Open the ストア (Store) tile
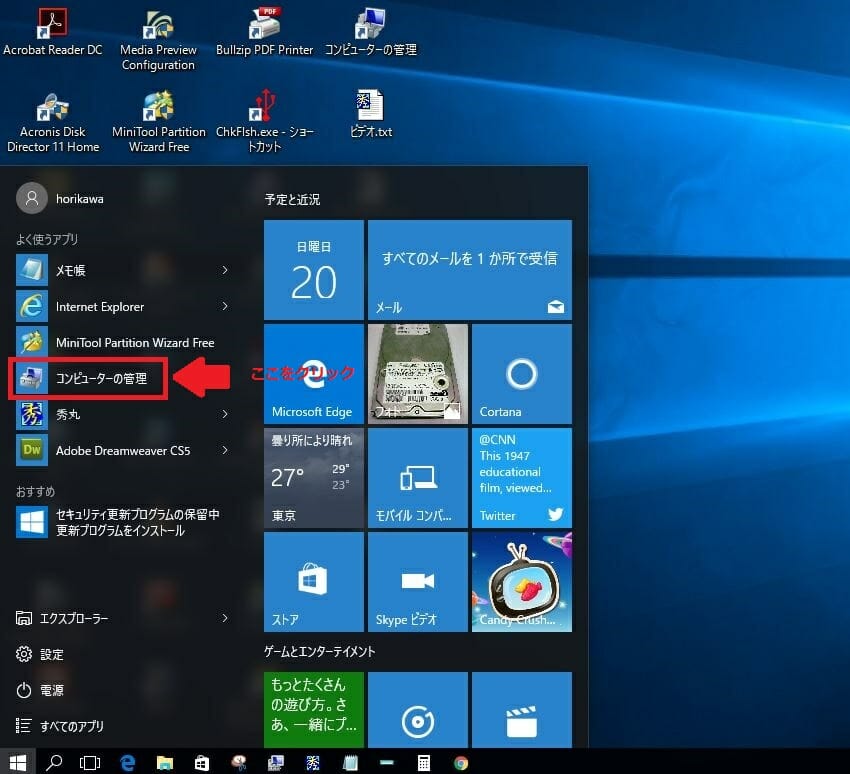 point(313,581)
